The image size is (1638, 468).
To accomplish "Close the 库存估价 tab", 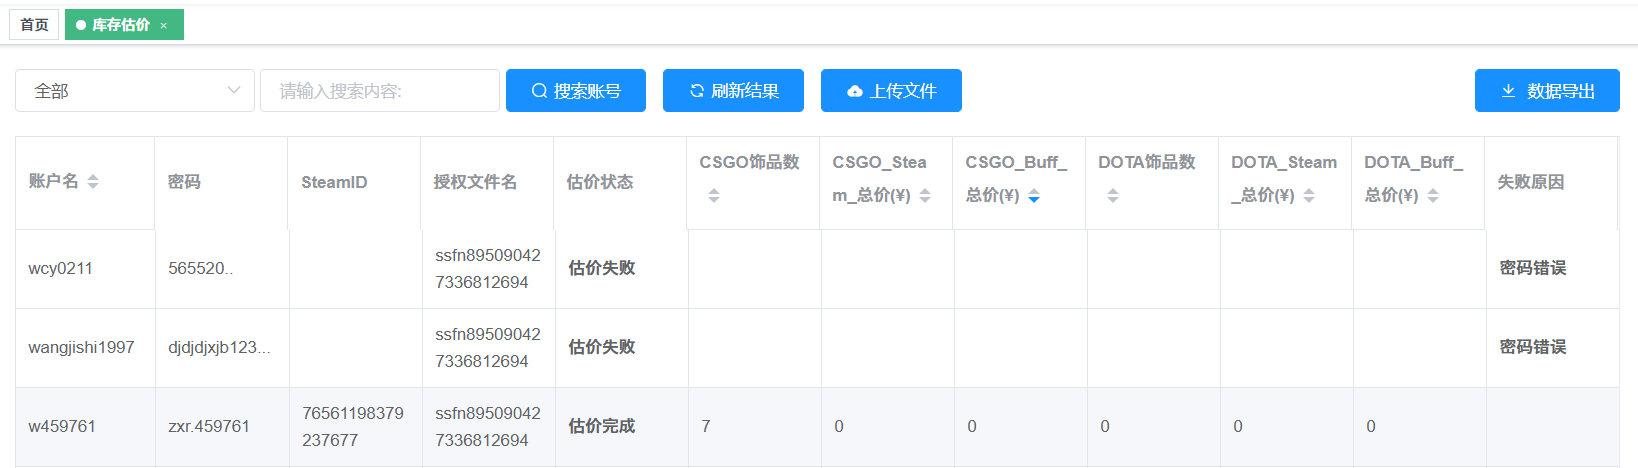I will (x=164, y=26).
